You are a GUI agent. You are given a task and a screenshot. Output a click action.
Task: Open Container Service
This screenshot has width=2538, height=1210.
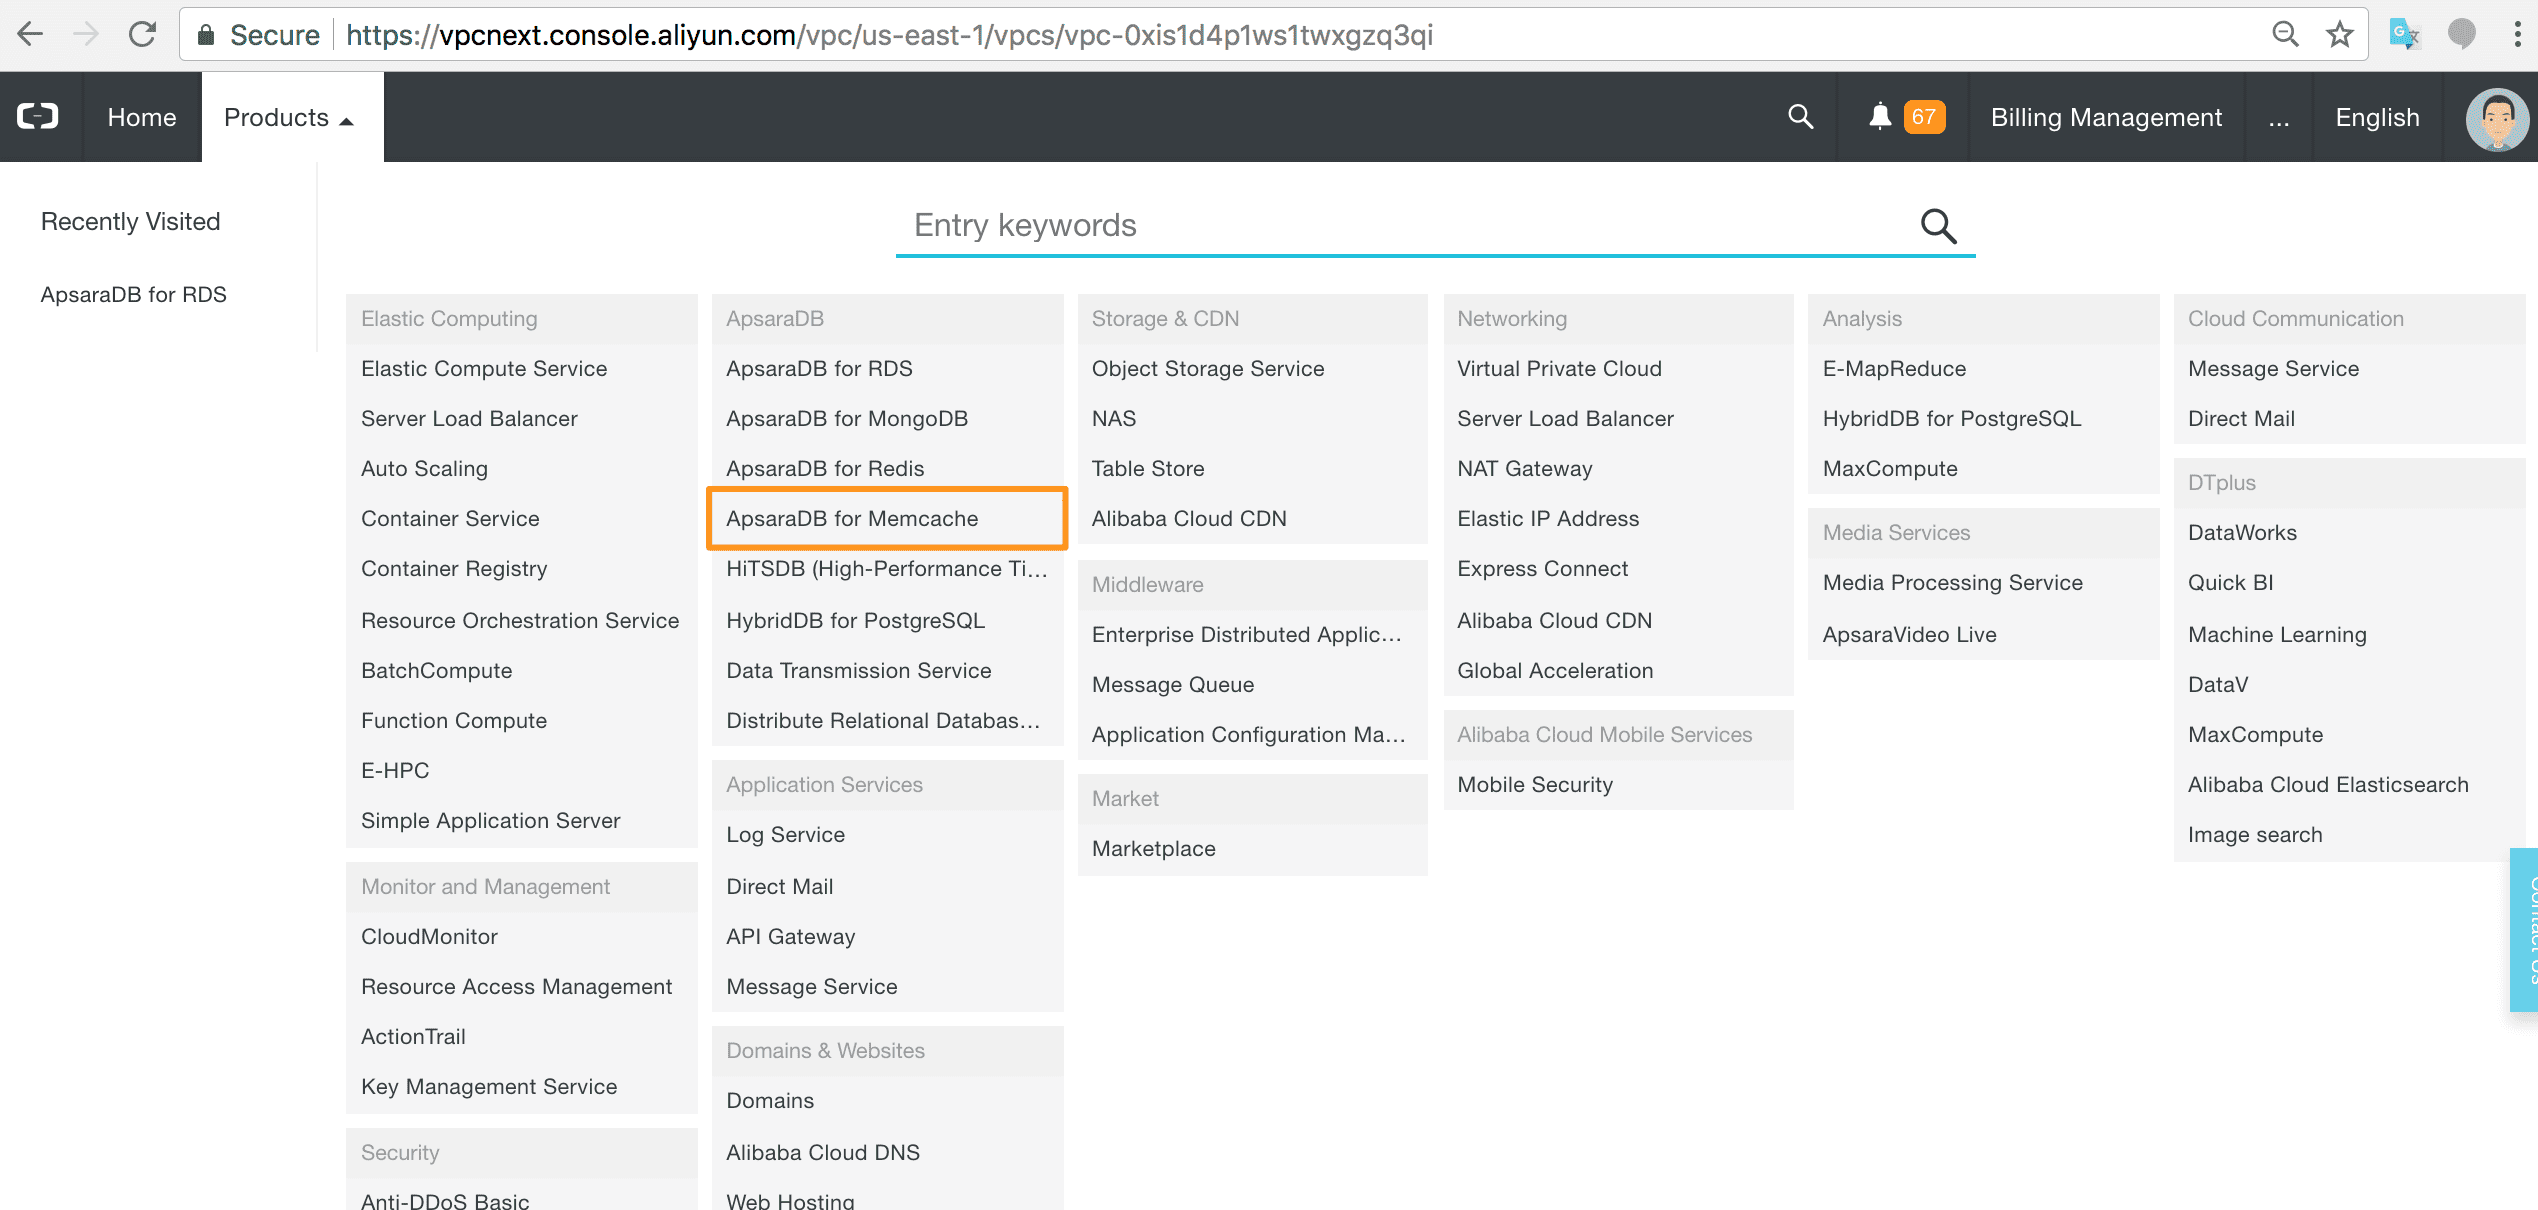click(450, 518)
